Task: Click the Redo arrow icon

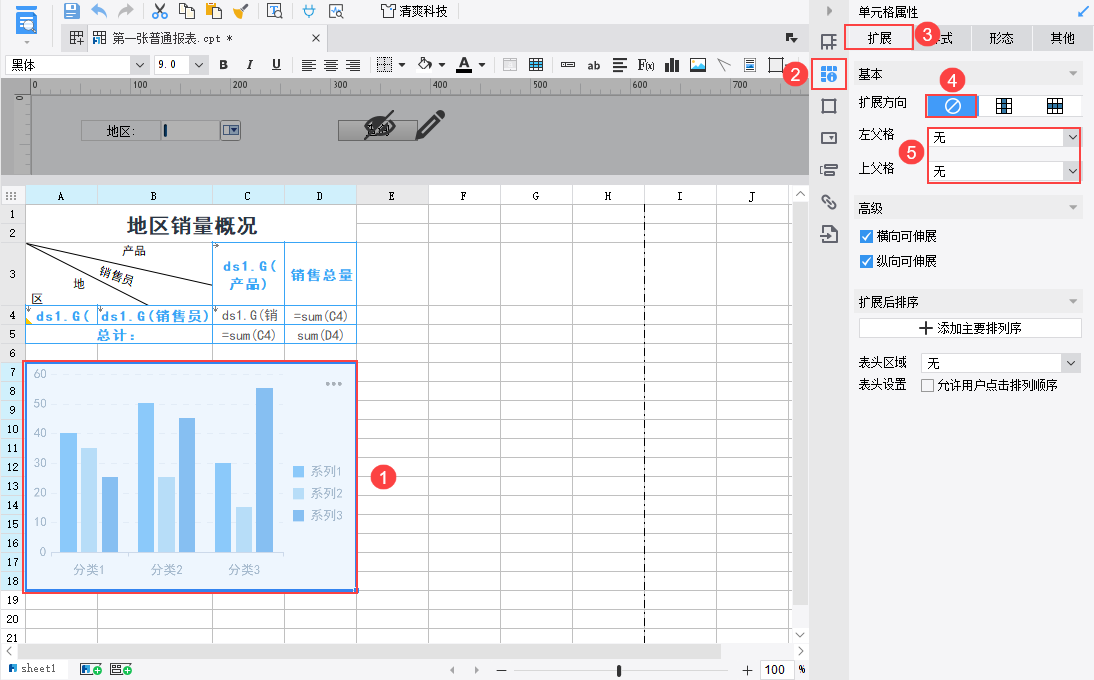Action: [x=126, y=10]
